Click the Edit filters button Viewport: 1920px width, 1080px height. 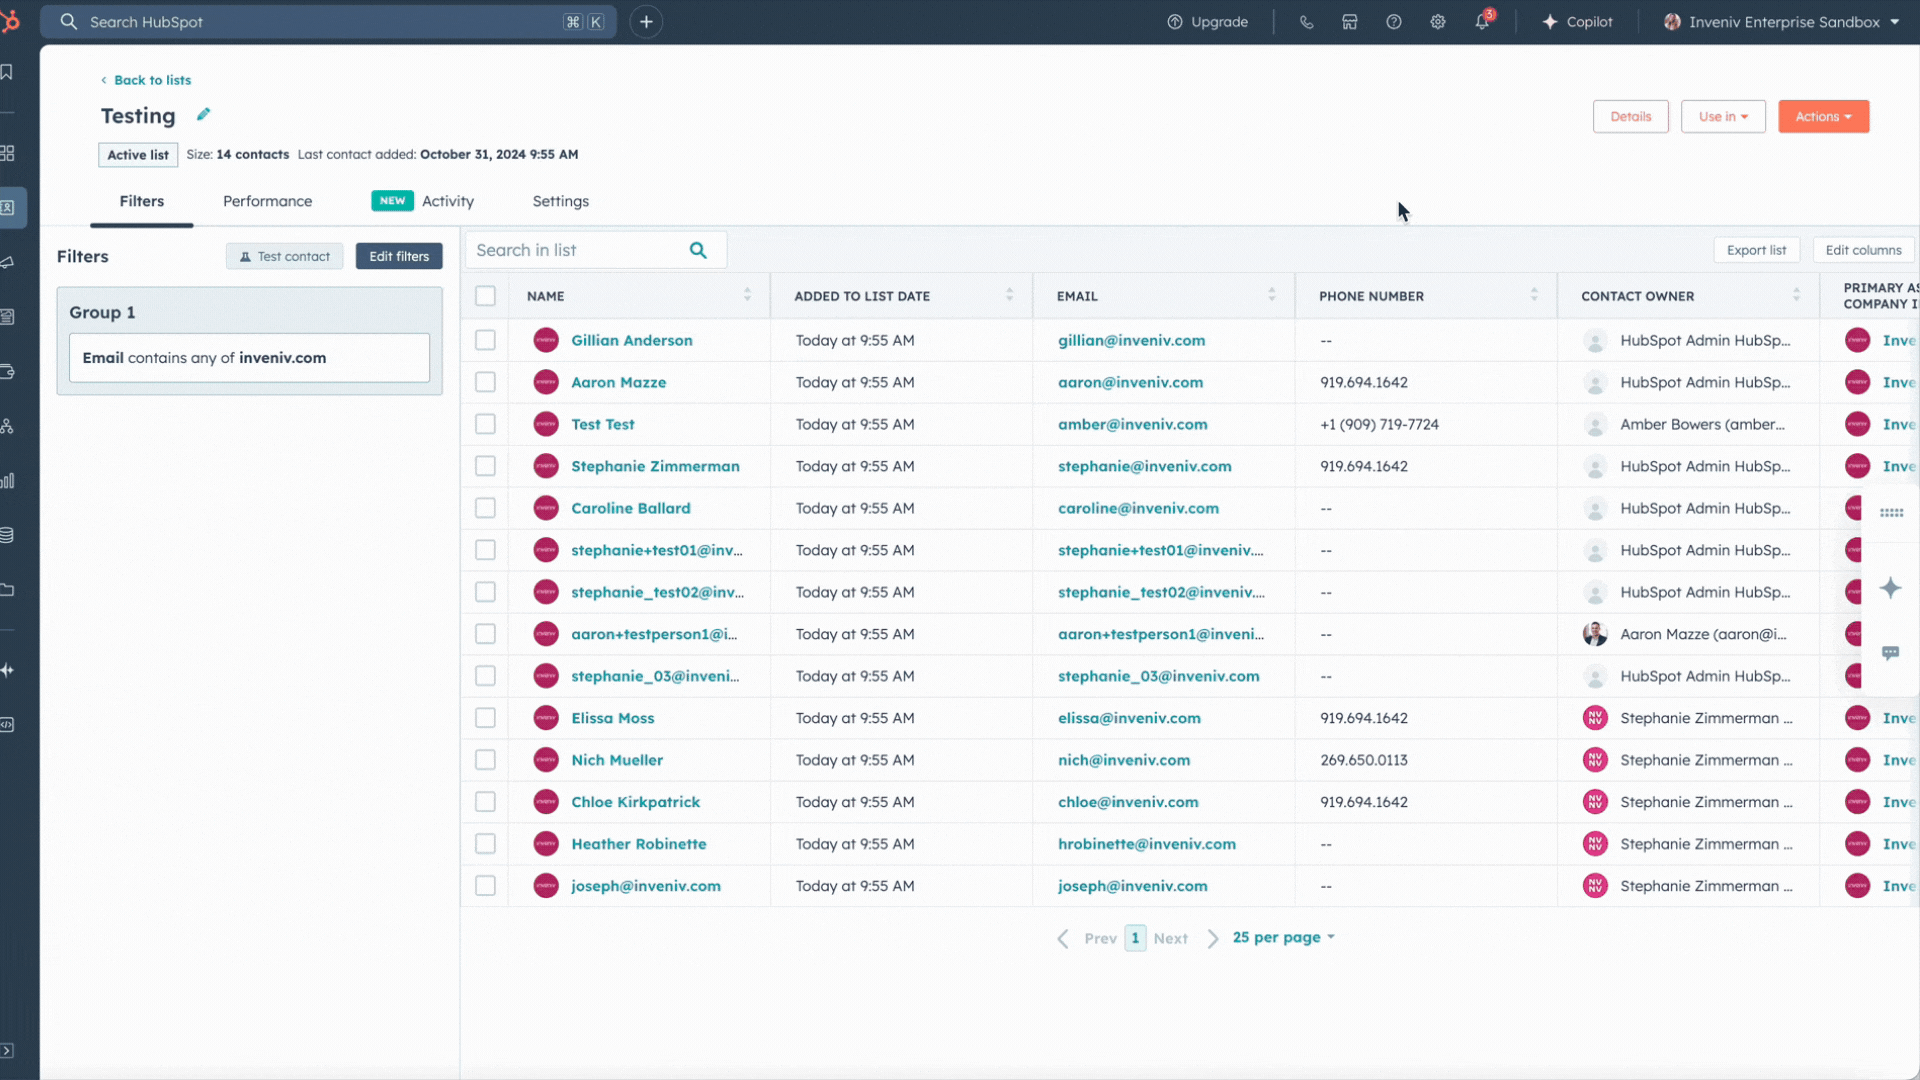399,257
